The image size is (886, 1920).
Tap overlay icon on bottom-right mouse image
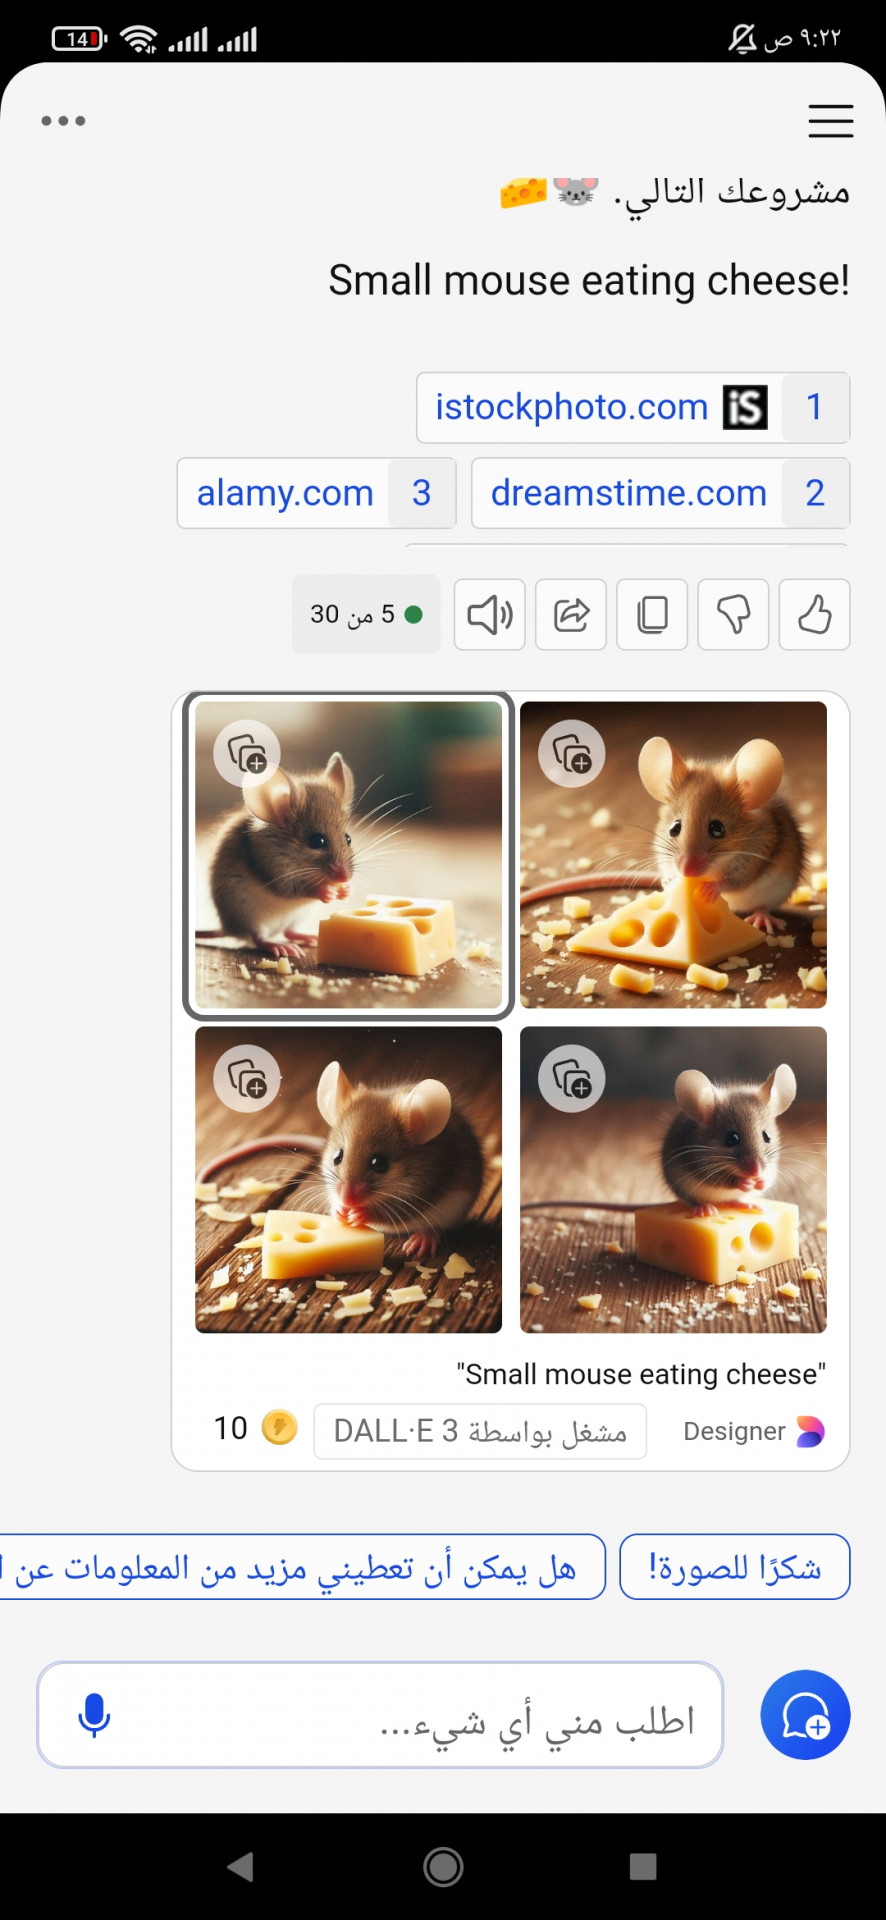tap(572, 1079)
